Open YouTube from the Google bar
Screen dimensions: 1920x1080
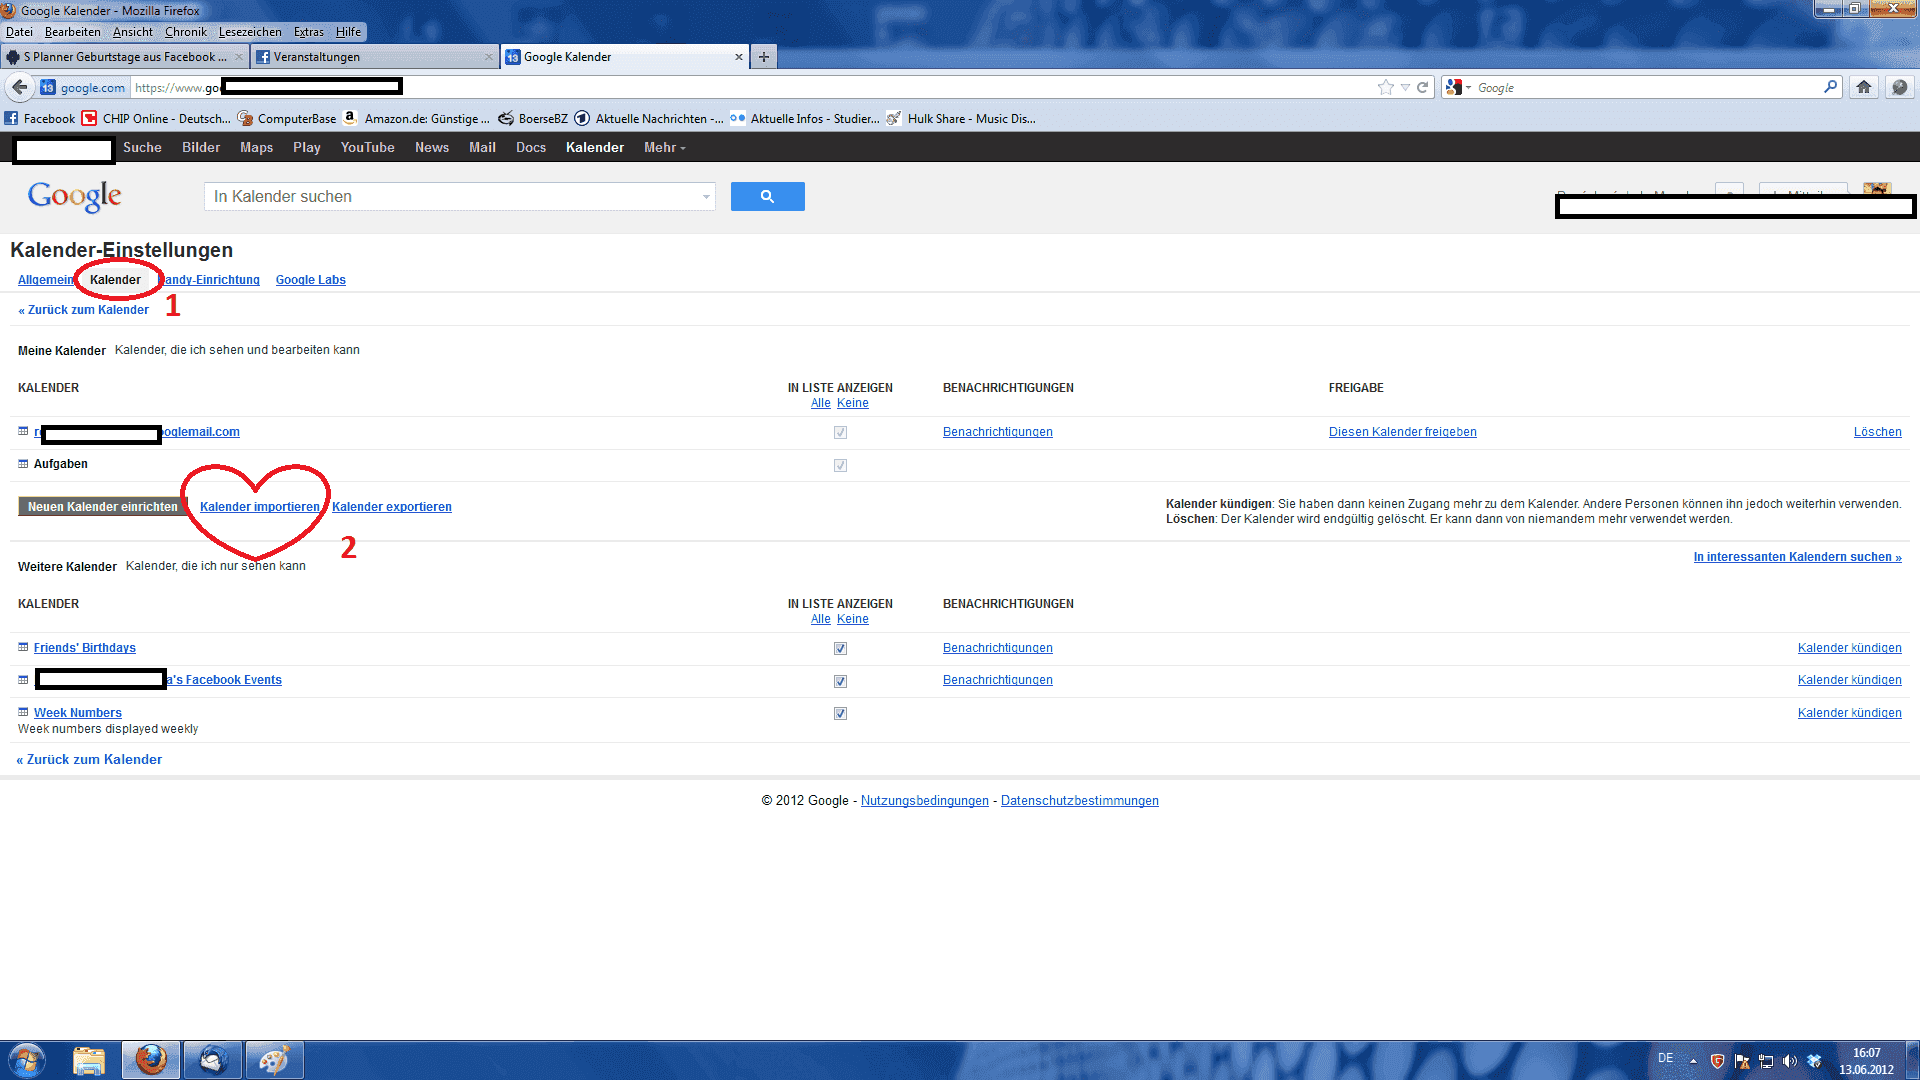click(x=368, y=147)
